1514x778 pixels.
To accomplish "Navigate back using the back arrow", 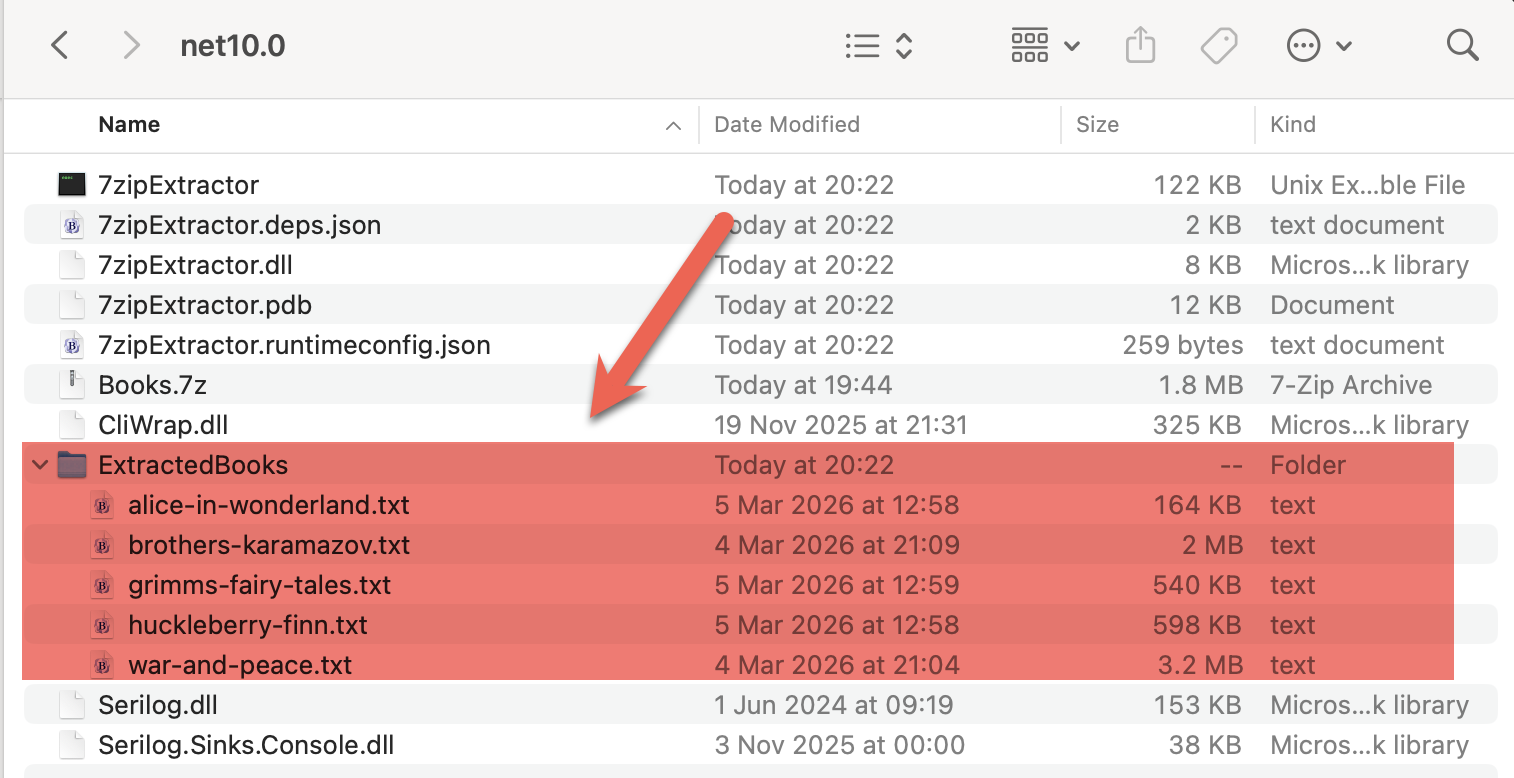I will click(x=60, y=44).
